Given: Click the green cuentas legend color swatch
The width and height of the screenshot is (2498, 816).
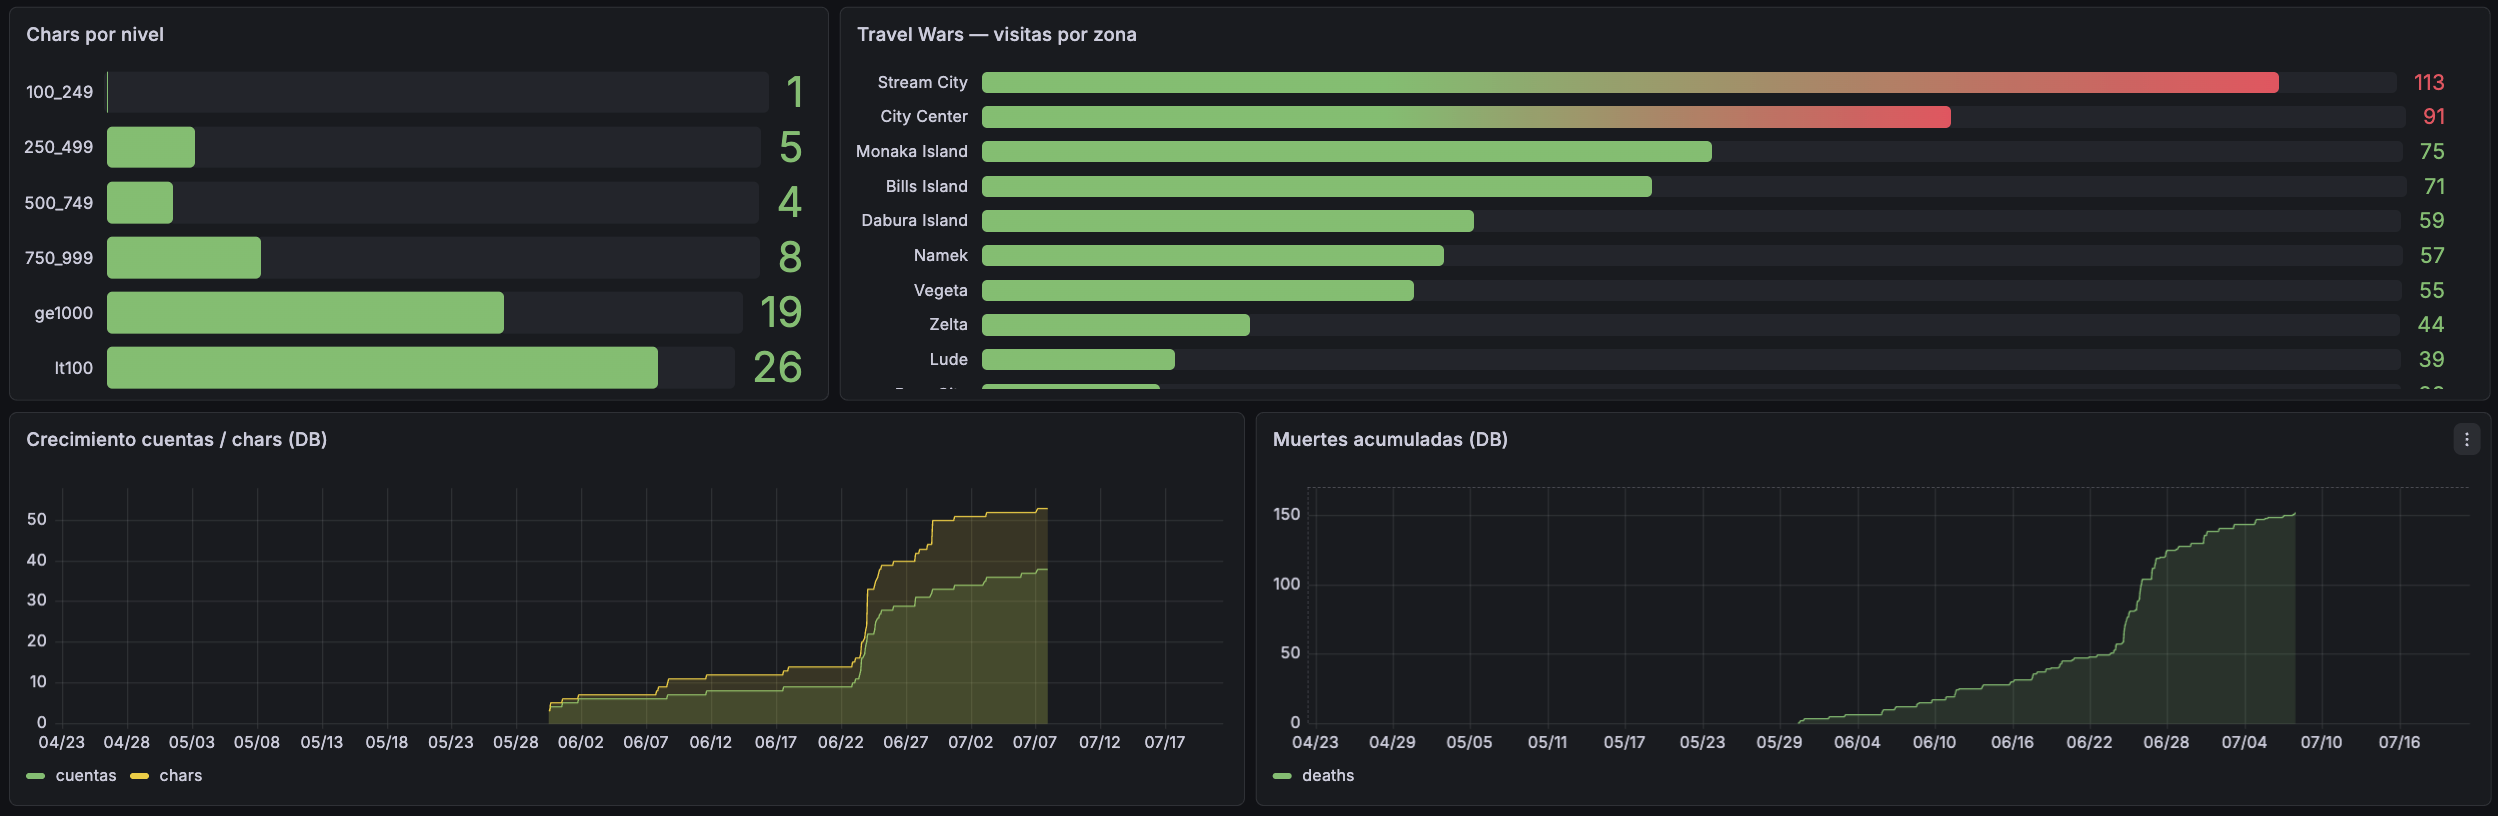Looking at the screenshot, I should (x=35, y=776).
